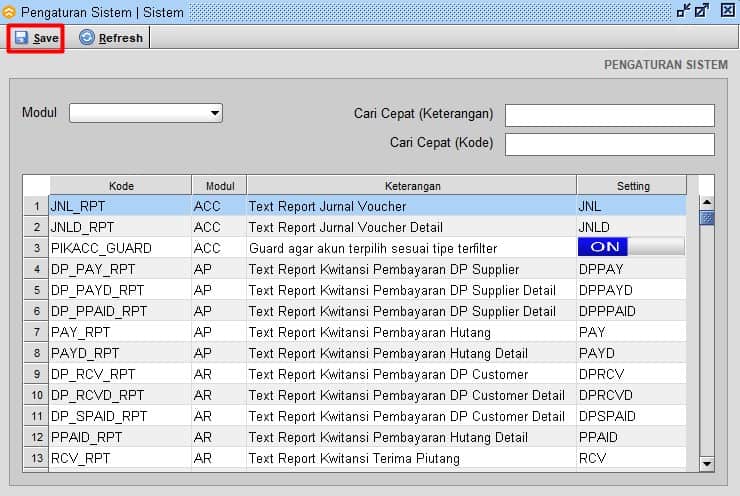Focus the Cari Cepat (Keterangan) field
Viewport: 740px width, 496px height.
[x=609, y=115]
